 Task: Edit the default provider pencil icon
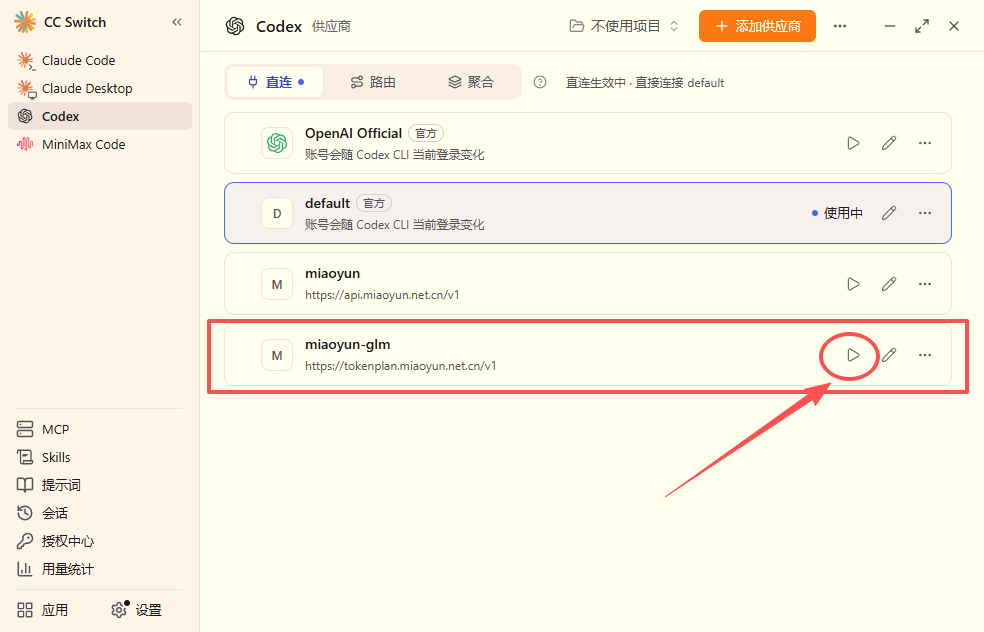click(889, 213)
